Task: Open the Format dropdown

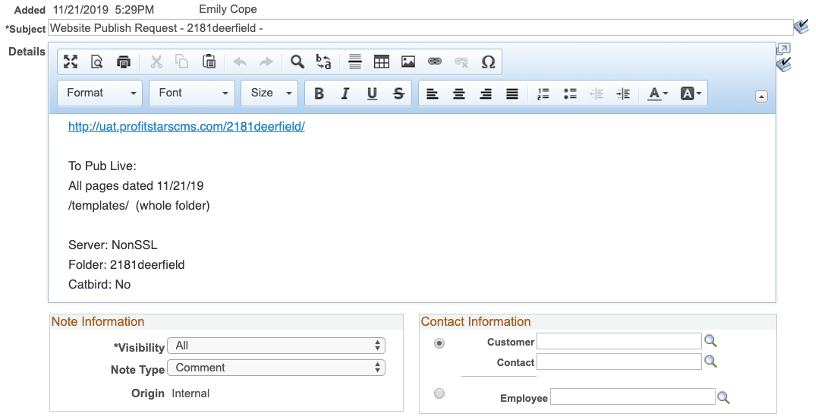Action: click(102, 93)
